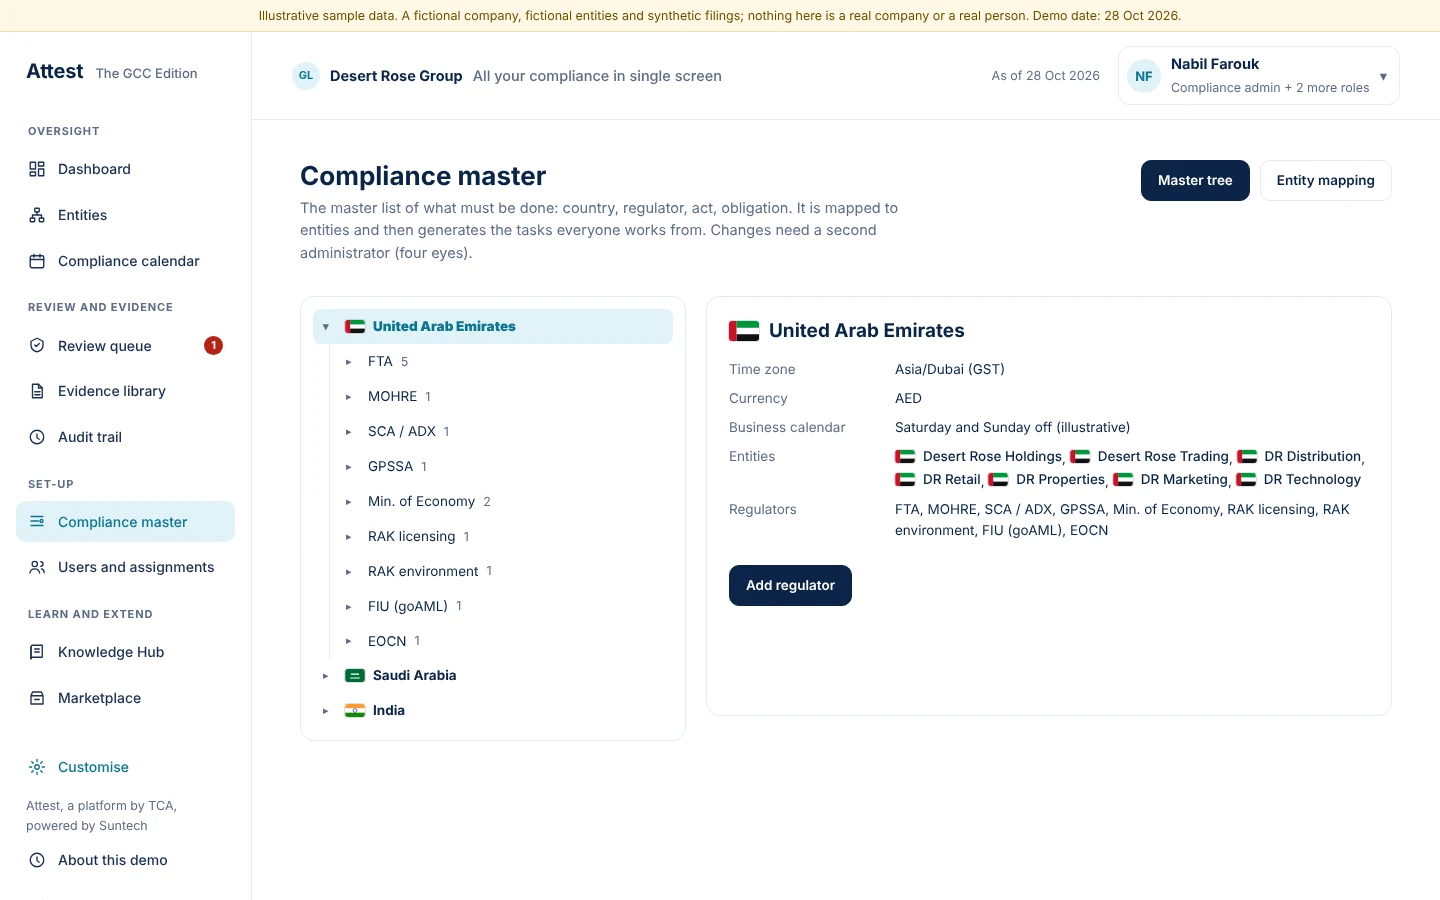The image size is (1440, 900).
Task: Click the As of 28 Oct 2026 date
Action: tap(1045, 76)
